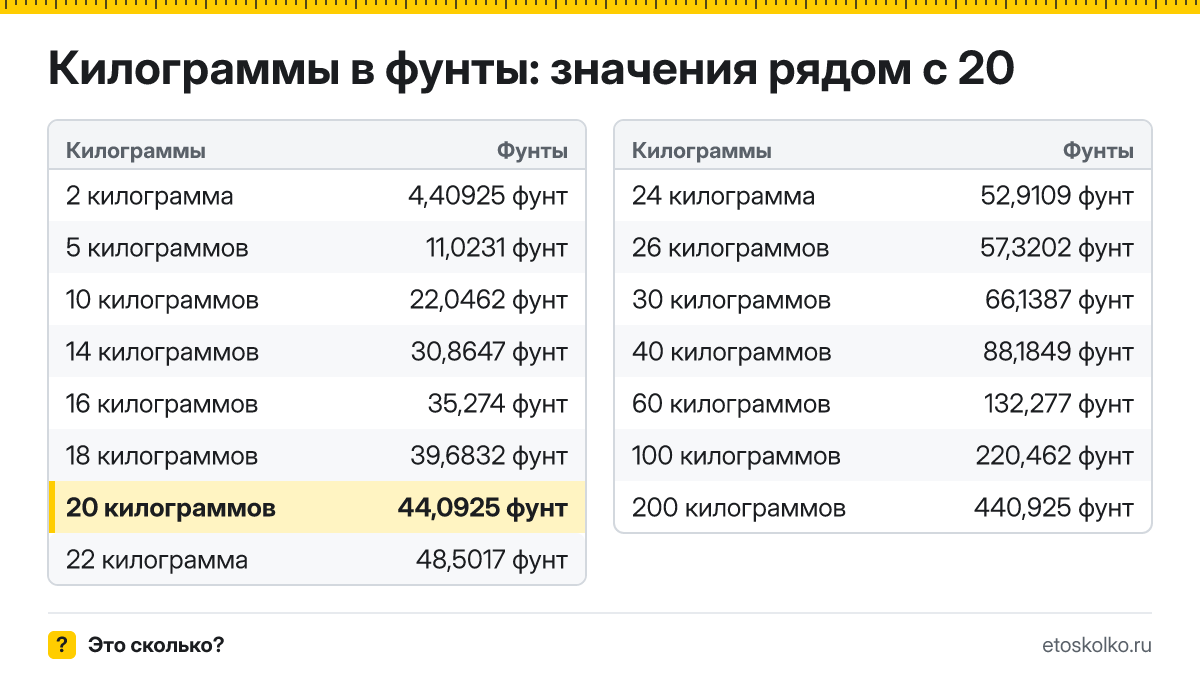This screenshot has width=1200, height=677.
Task: Click the value '57,3202 фунт'
Action: coord(1057,248)
